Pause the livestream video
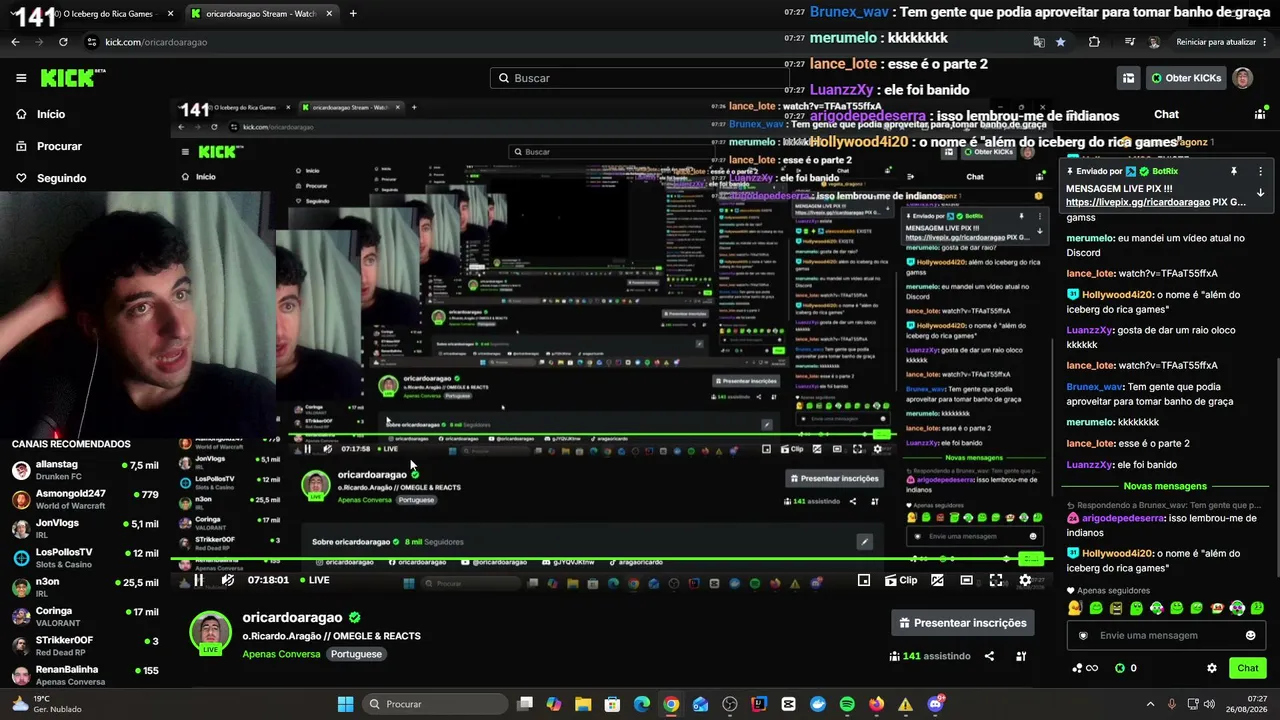This screenshot has width=1280, height=720. pos(199,580)
